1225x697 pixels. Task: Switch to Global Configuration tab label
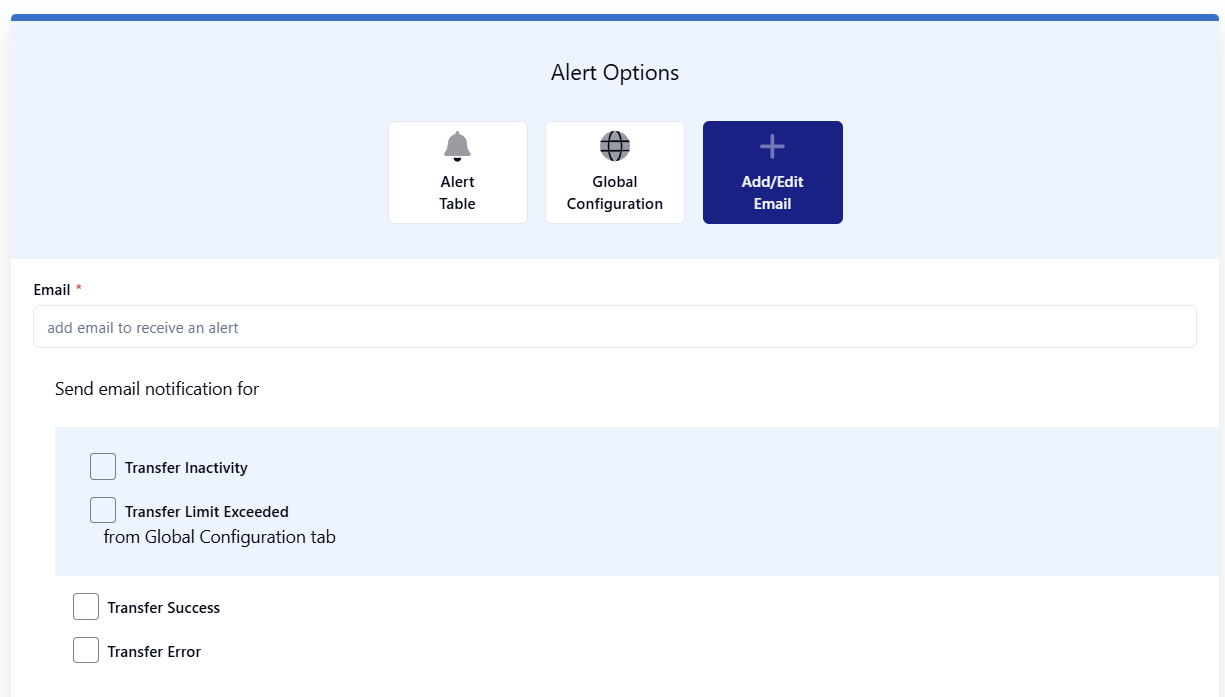pyautogui.click(x=615, y=193)
